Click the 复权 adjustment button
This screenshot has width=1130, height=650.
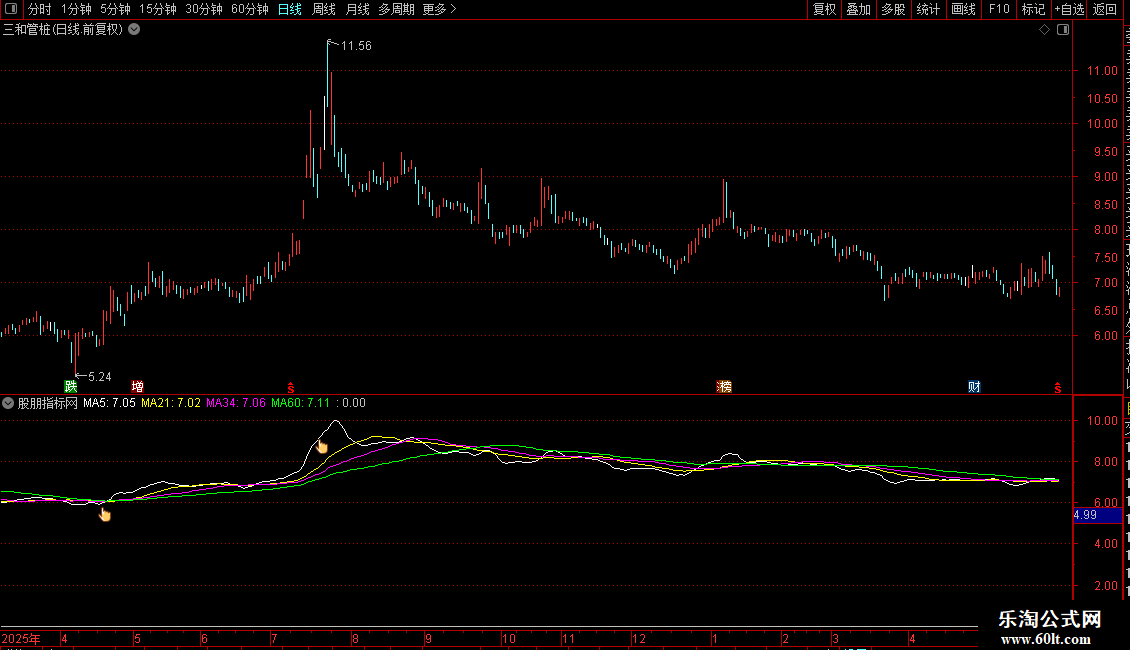tap(824, 9)
